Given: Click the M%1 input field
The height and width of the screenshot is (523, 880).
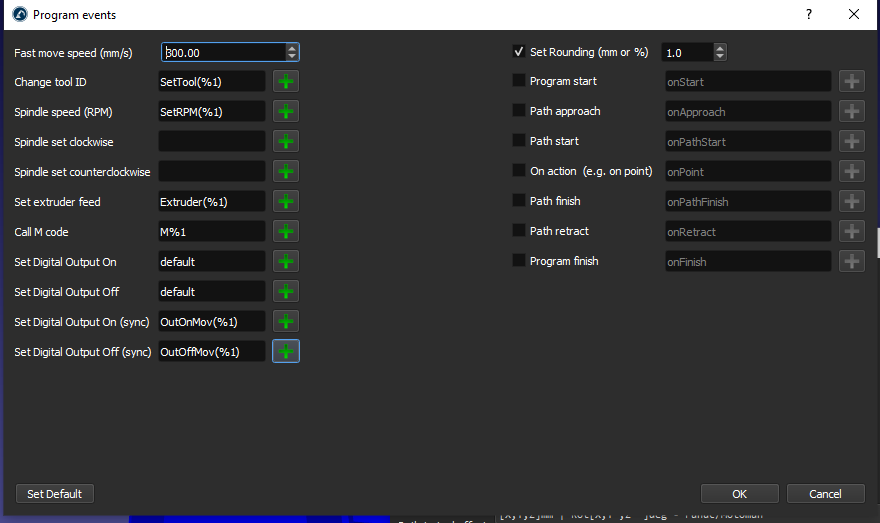Looking at the screenshot, I should 212,232.
